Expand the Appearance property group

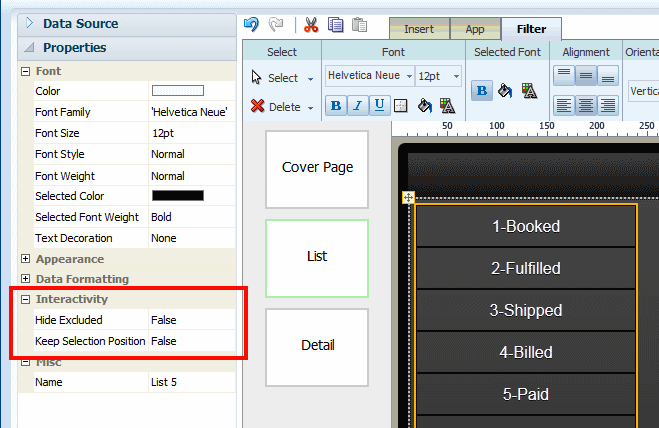click(x=26, y=259)
